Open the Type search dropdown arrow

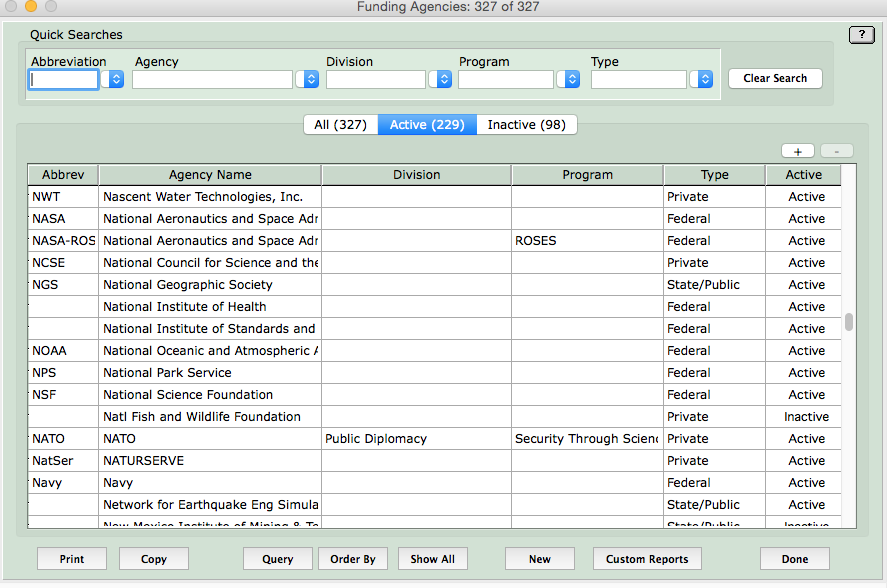coord(701,79)
